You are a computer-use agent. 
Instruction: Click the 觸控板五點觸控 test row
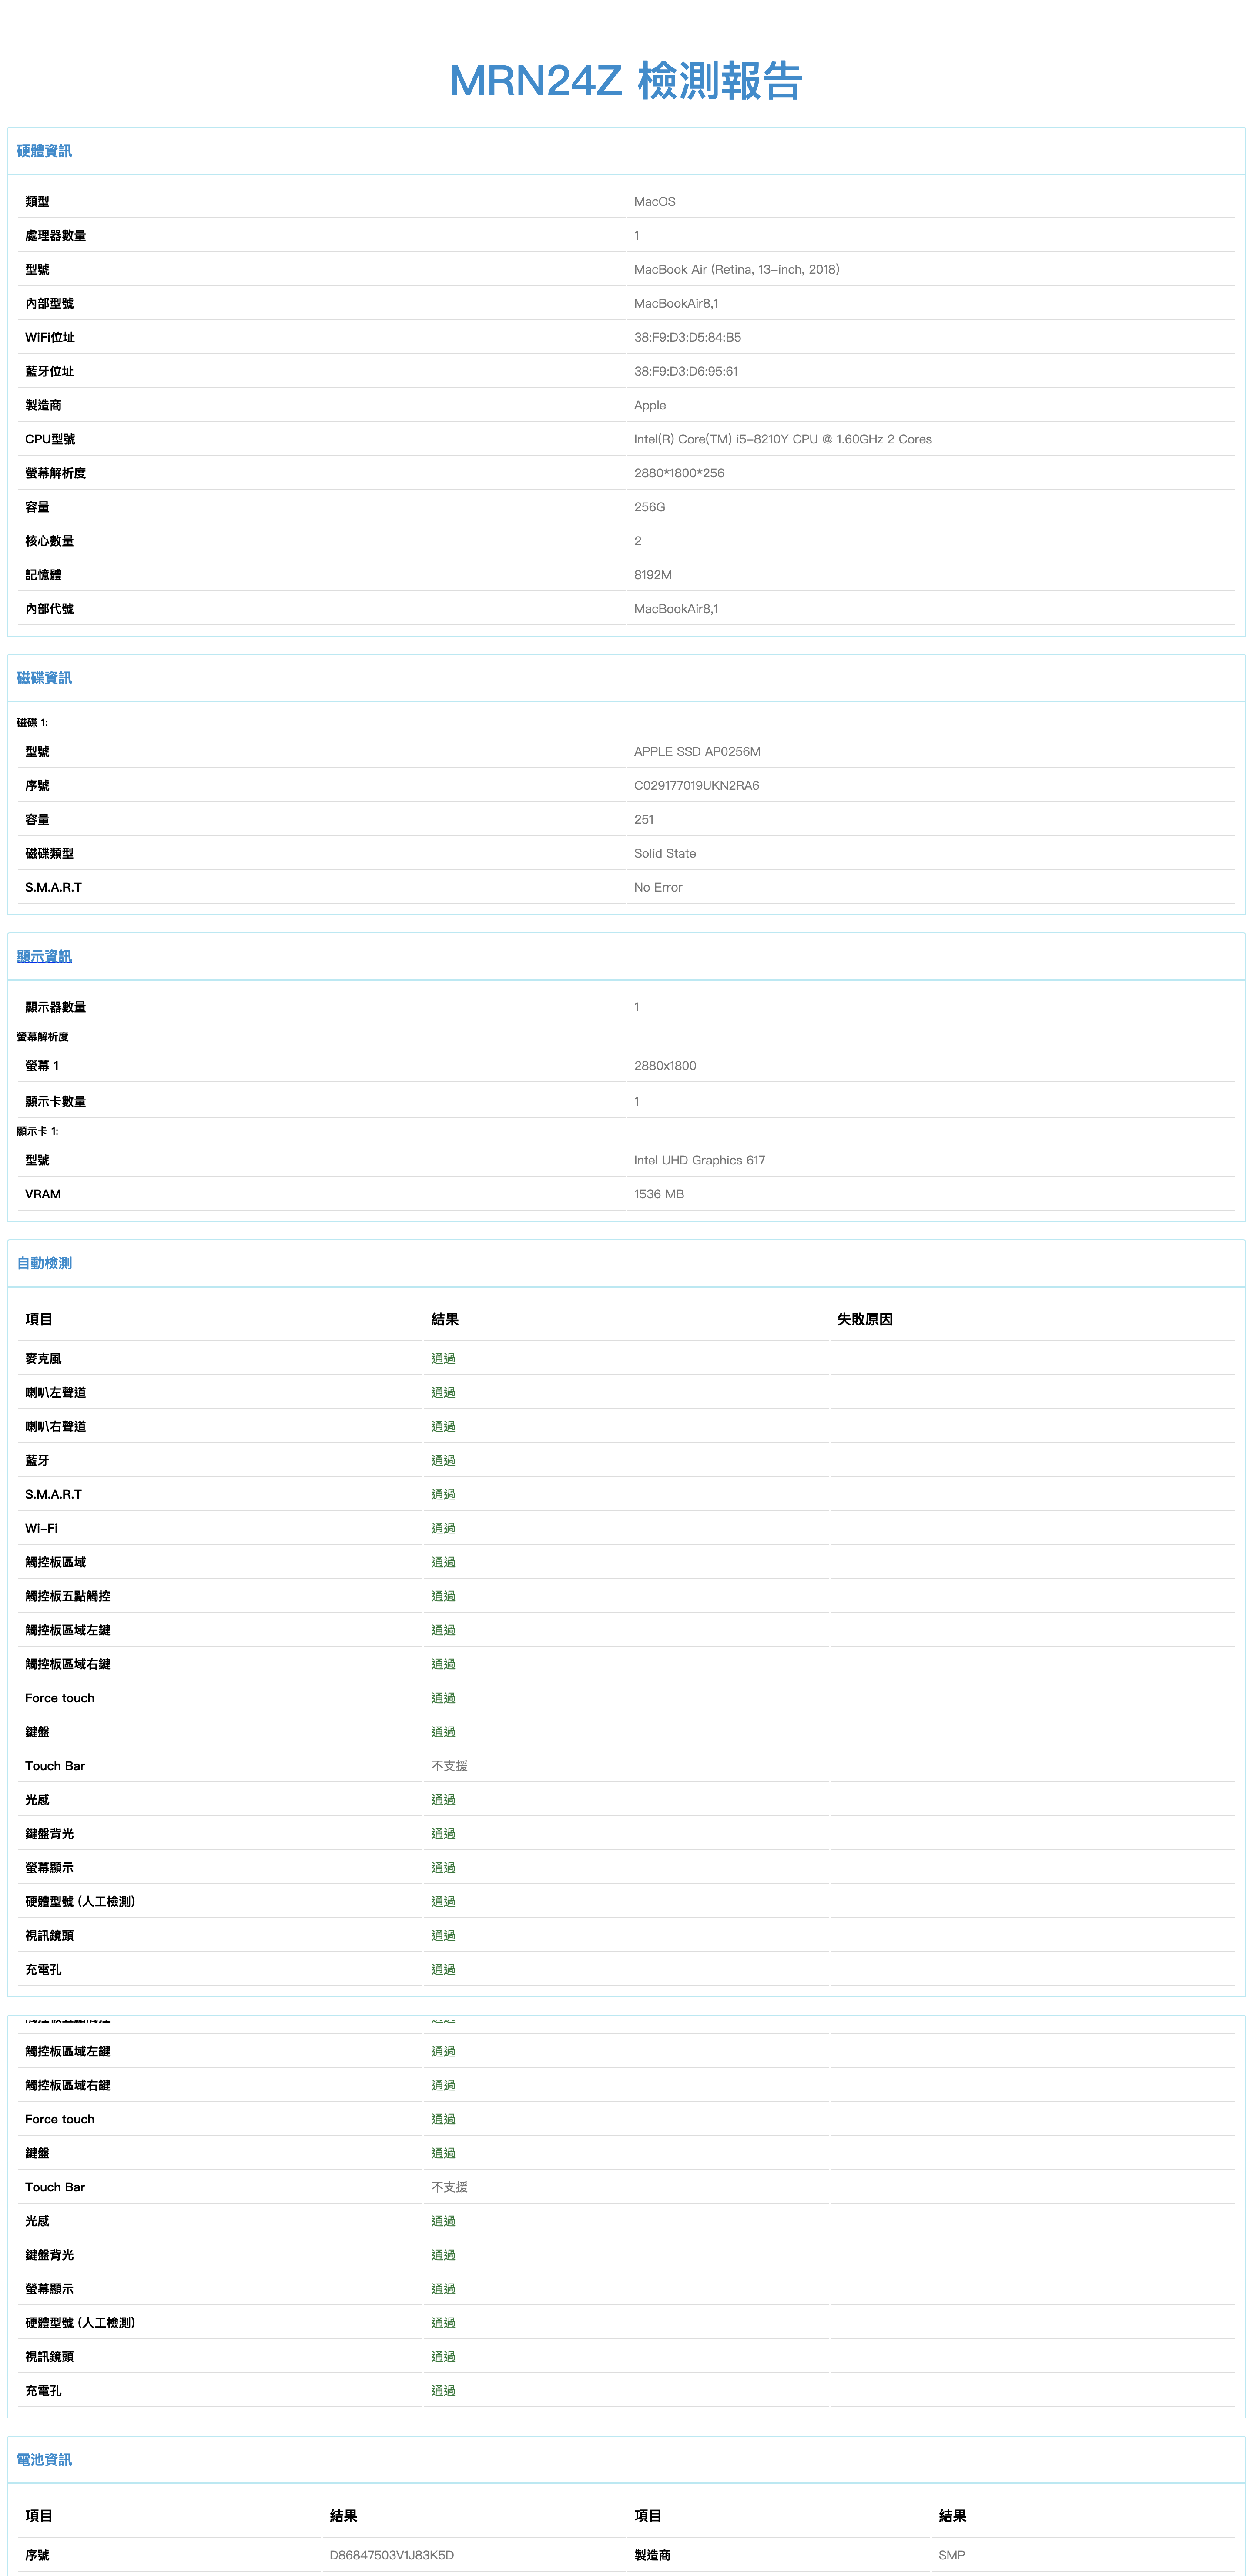pos(626,1597)
